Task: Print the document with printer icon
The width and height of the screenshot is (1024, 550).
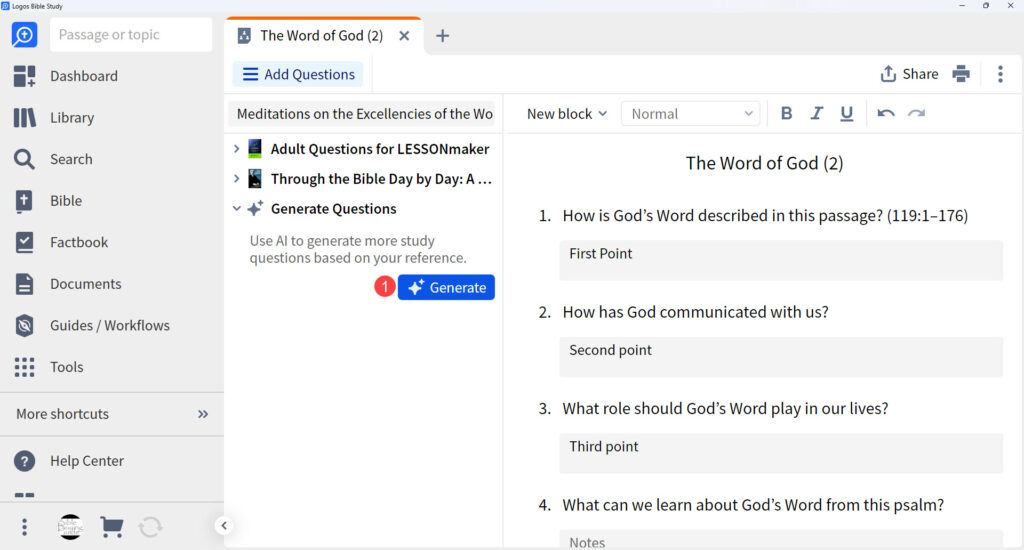Action: click(x=961, y=74)
